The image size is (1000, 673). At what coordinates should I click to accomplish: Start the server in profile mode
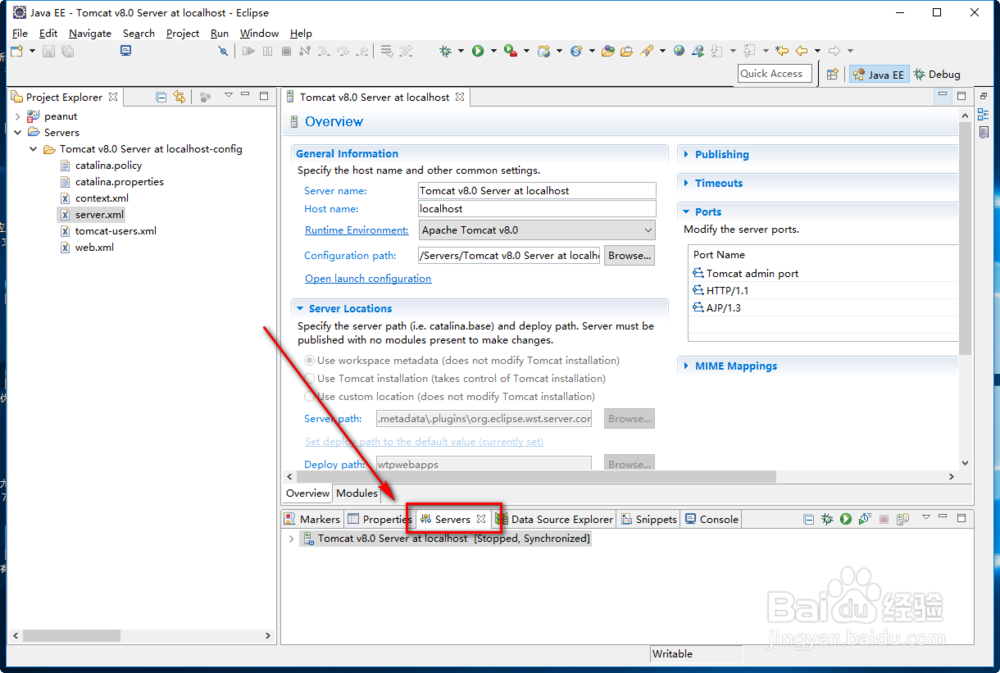click(864, 519)
